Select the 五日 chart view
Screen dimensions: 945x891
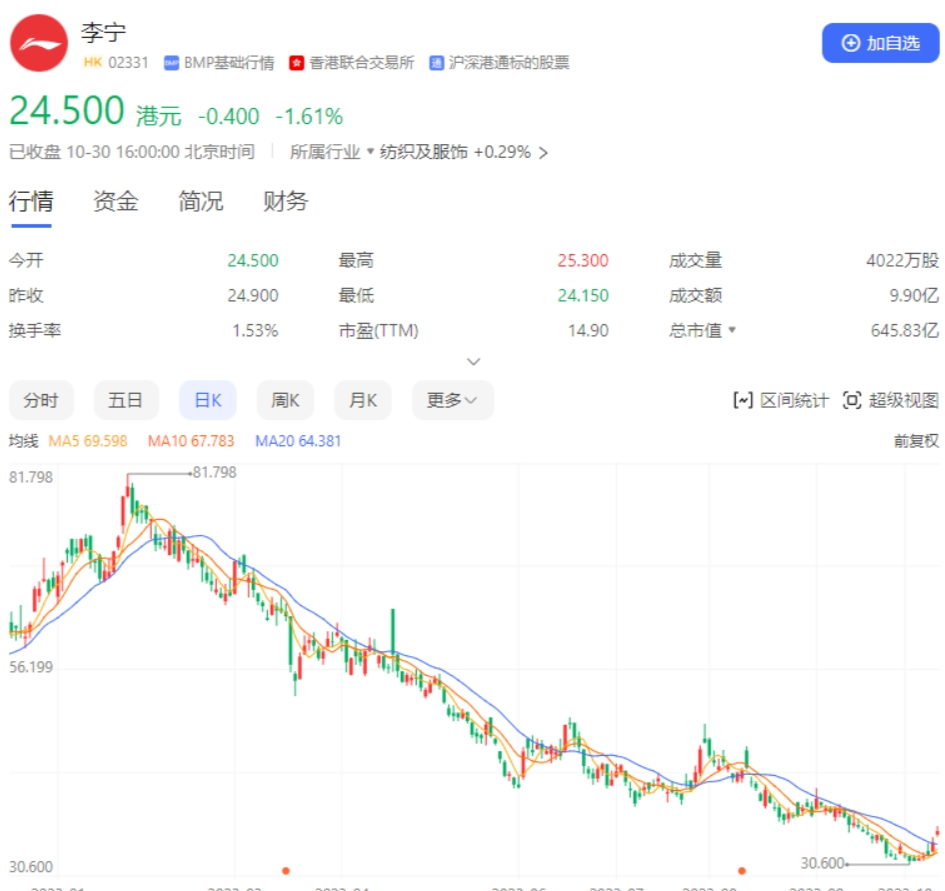click(126, 400)
